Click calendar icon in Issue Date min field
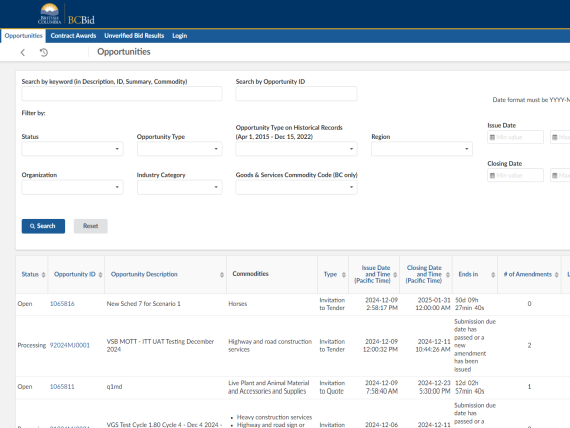The height and width of the screenshot is (428, 570). click(492, 137)
